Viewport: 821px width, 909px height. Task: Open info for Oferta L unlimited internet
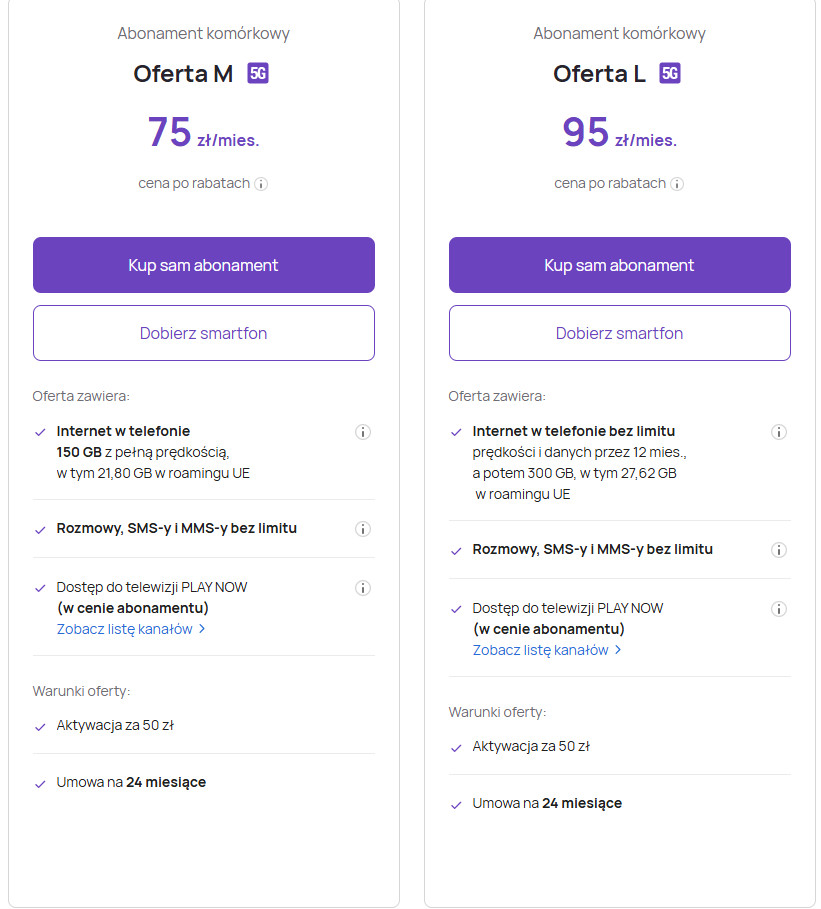click(x=779, y=432)
